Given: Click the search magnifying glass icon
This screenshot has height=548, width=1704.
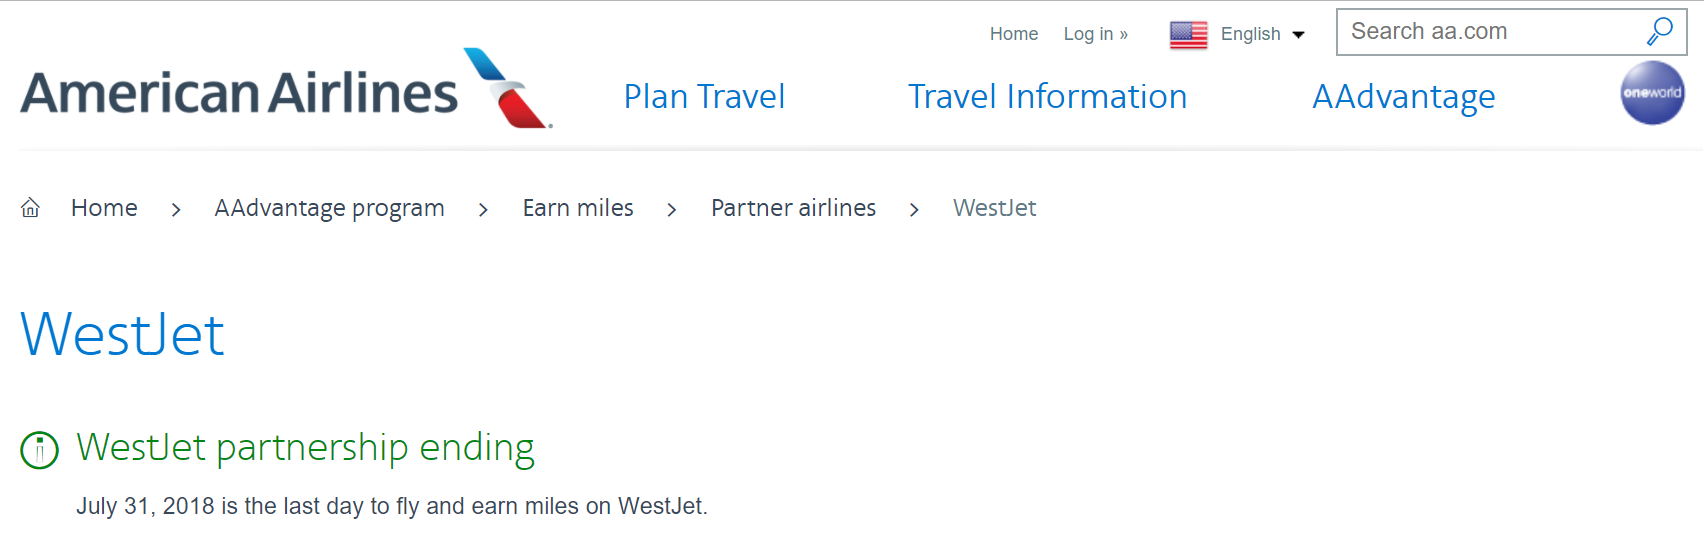Looking at the screenshot, I should tap(1659, 32).
